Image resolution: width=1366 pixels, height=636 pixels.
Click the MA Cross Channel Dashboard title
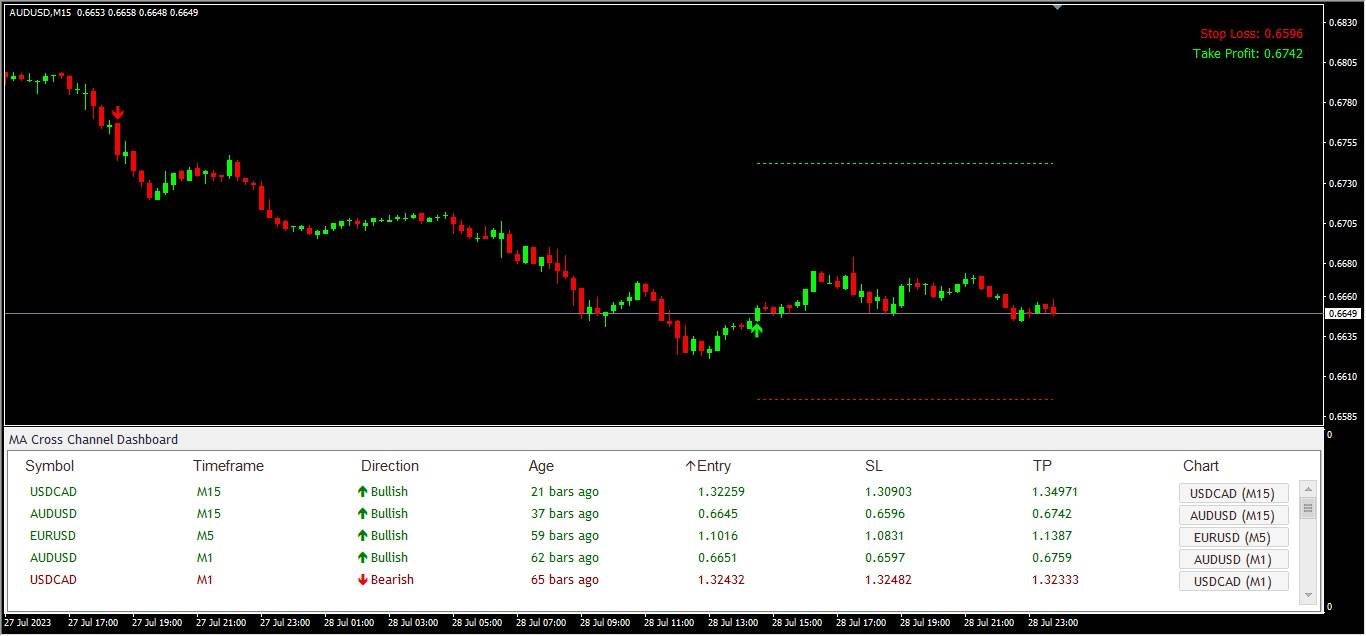pyautogui.click(x=94, y=439)
